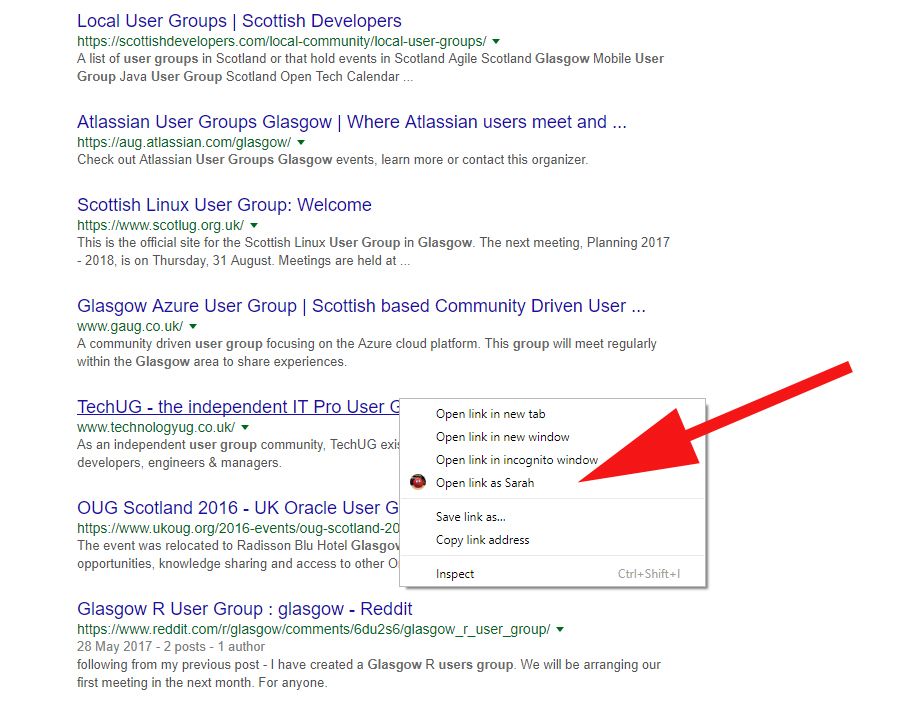Open Scottish Linux User Group: Welcome link

pyautogui.click(x=224, y=205)
